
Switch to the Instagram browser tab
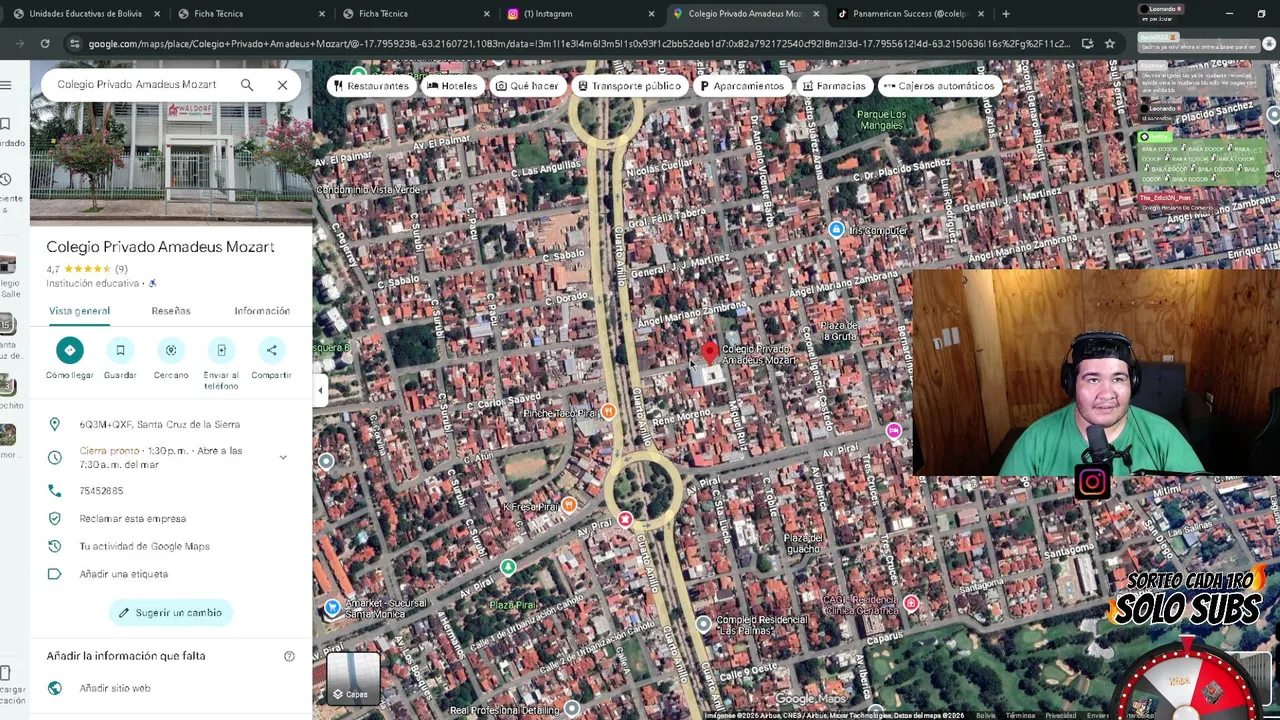pos(578,14)
